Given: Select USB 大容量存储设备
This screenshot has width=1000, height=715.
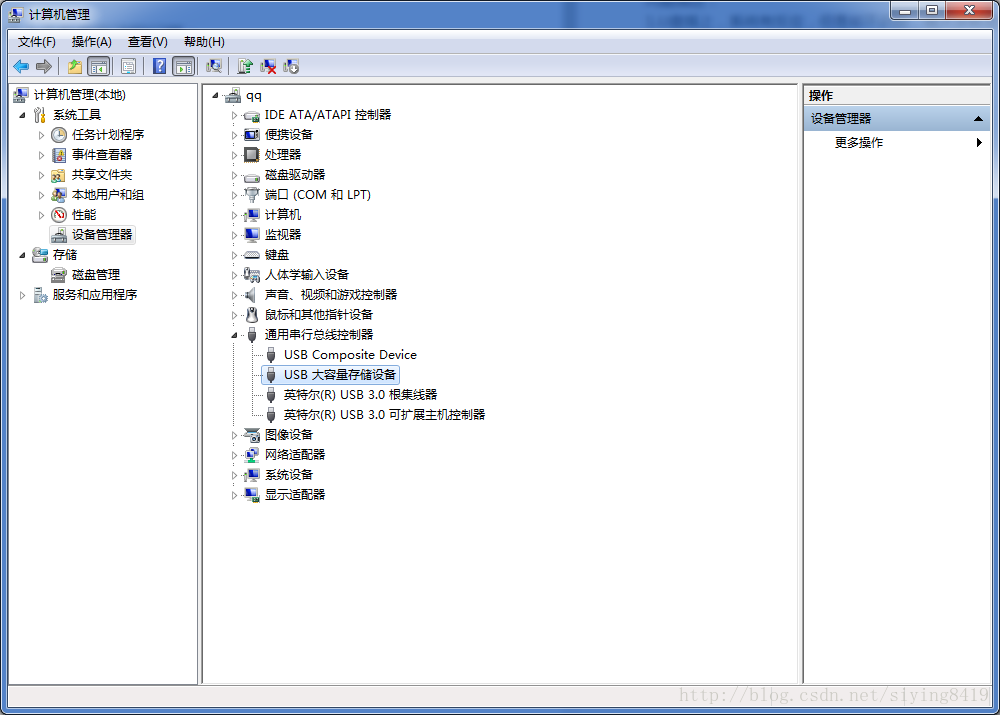Looking at the screenshot, I should (x=340, y=375).
